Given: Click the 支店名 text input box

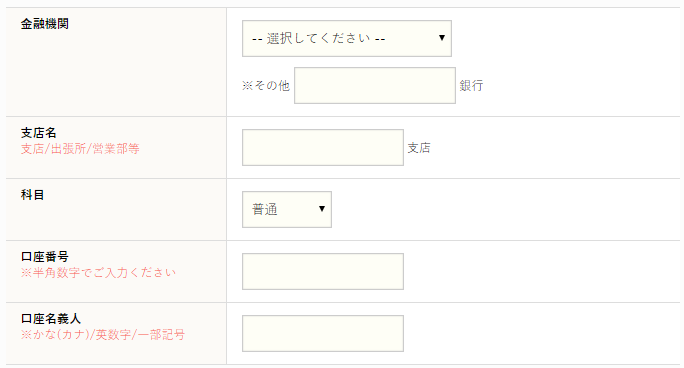Looking at the screenshot, I should pos(323,147).
